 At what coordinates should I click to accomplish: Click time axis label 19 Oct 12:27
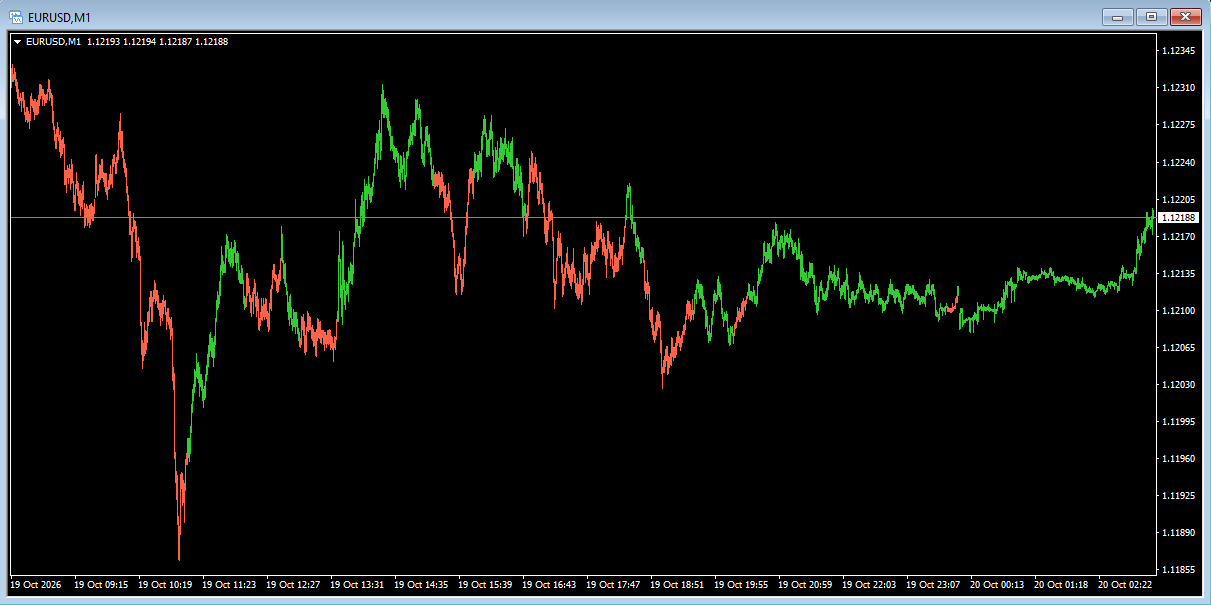click(293, 584)
